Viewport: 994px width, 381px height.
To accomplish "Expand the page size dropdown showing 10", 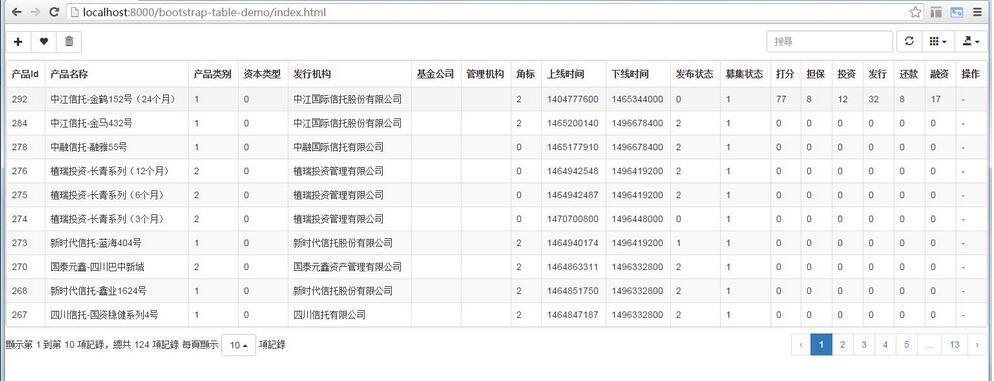I will pyautogui.click(x=238, y=345).
